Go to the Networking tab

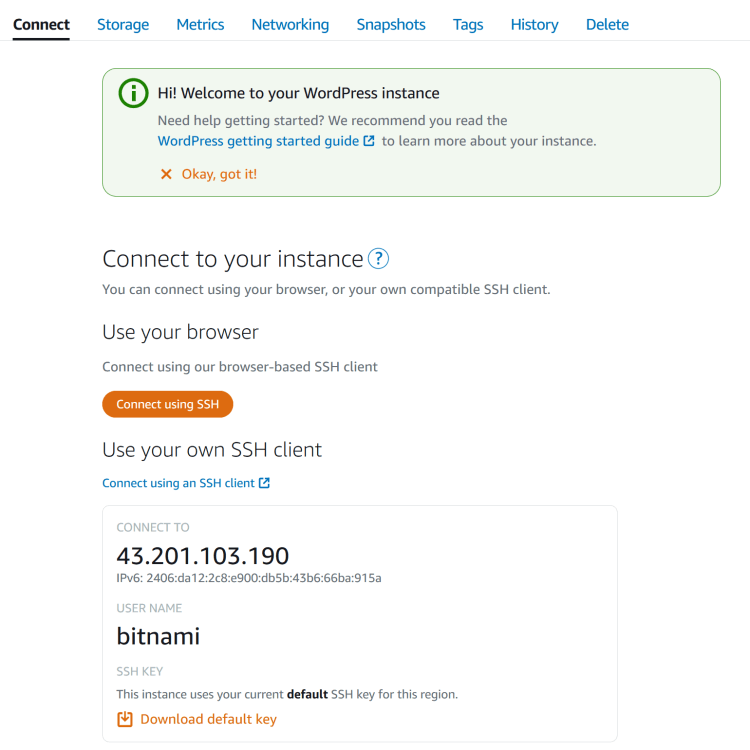coord(290,24)
